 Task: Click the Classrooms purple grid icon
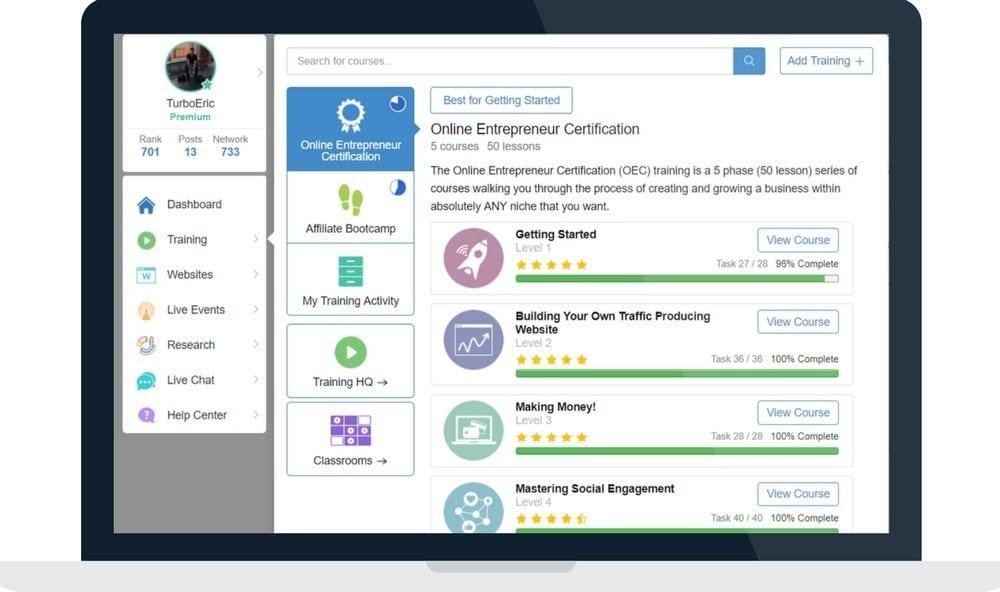point(350,431)
